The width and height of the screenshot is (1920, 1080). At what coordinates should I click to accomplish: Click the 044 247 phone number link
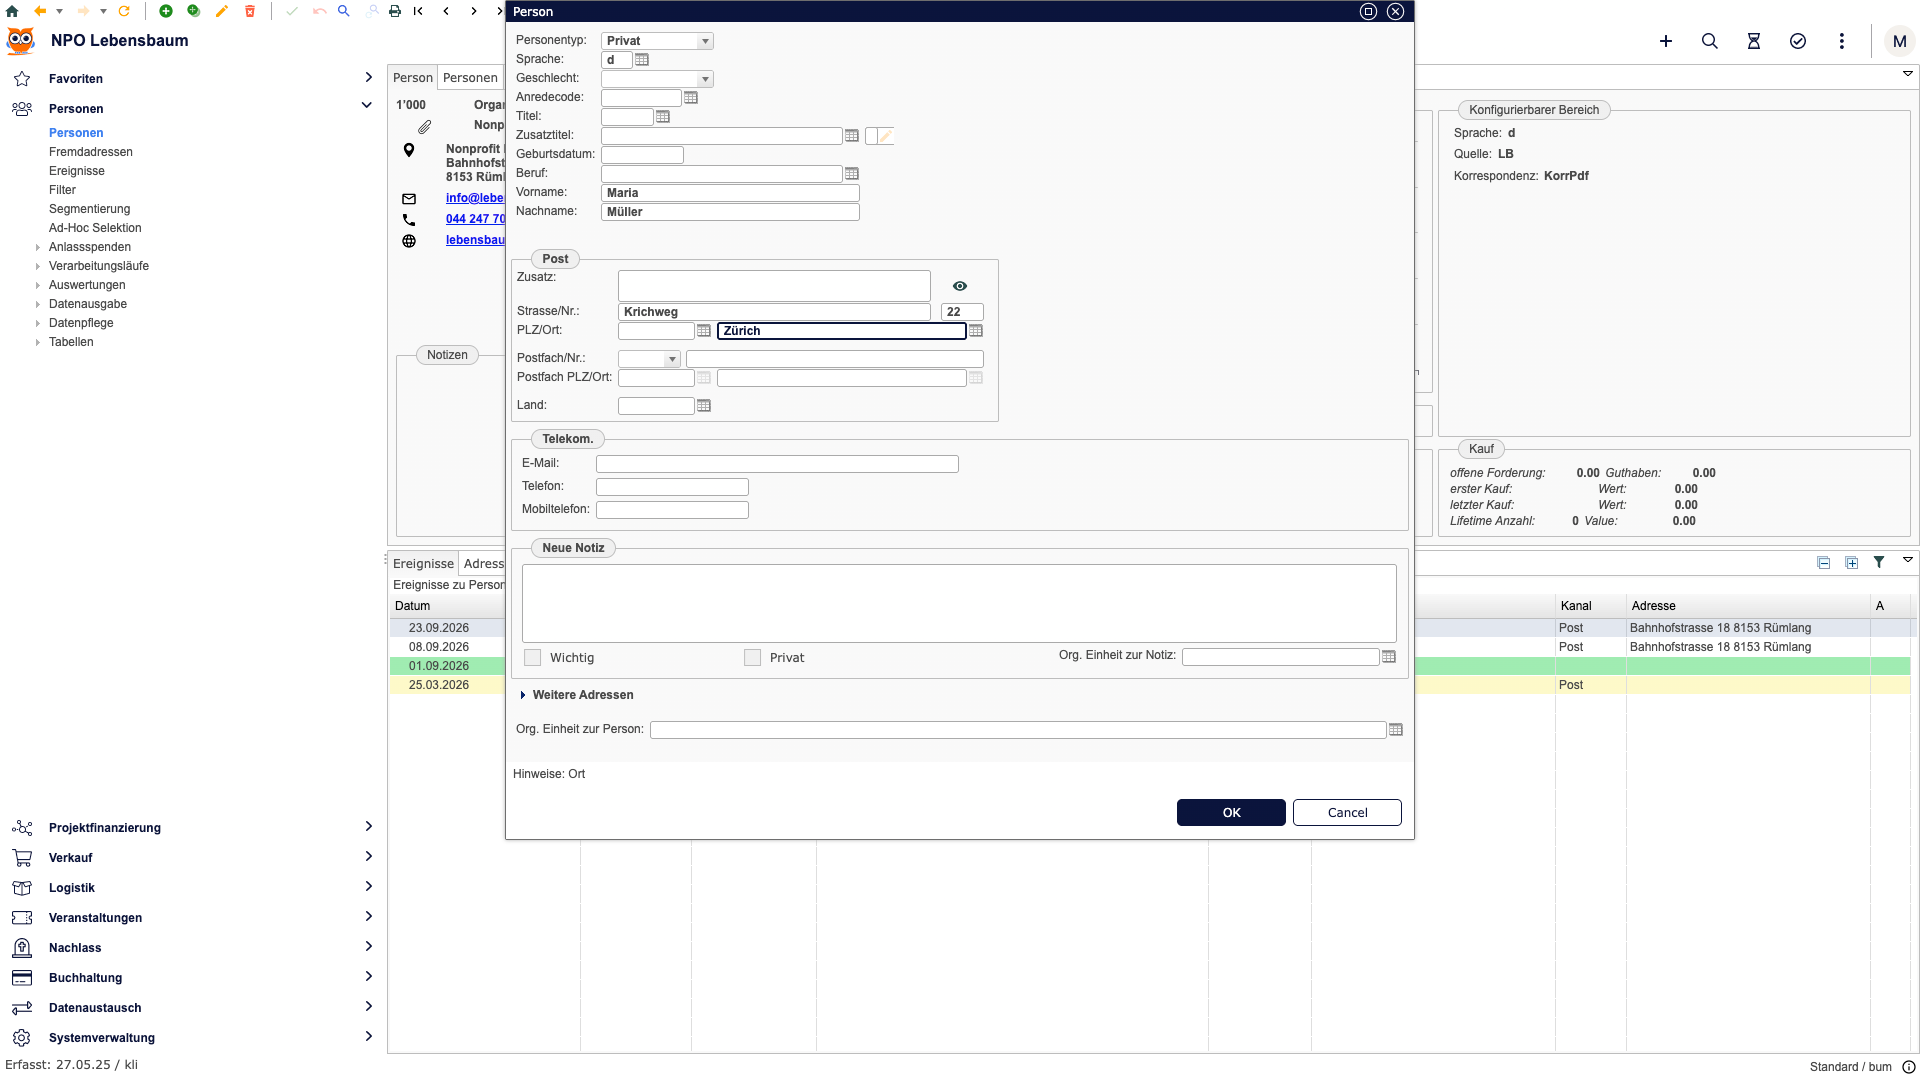[x=475, y=219]
